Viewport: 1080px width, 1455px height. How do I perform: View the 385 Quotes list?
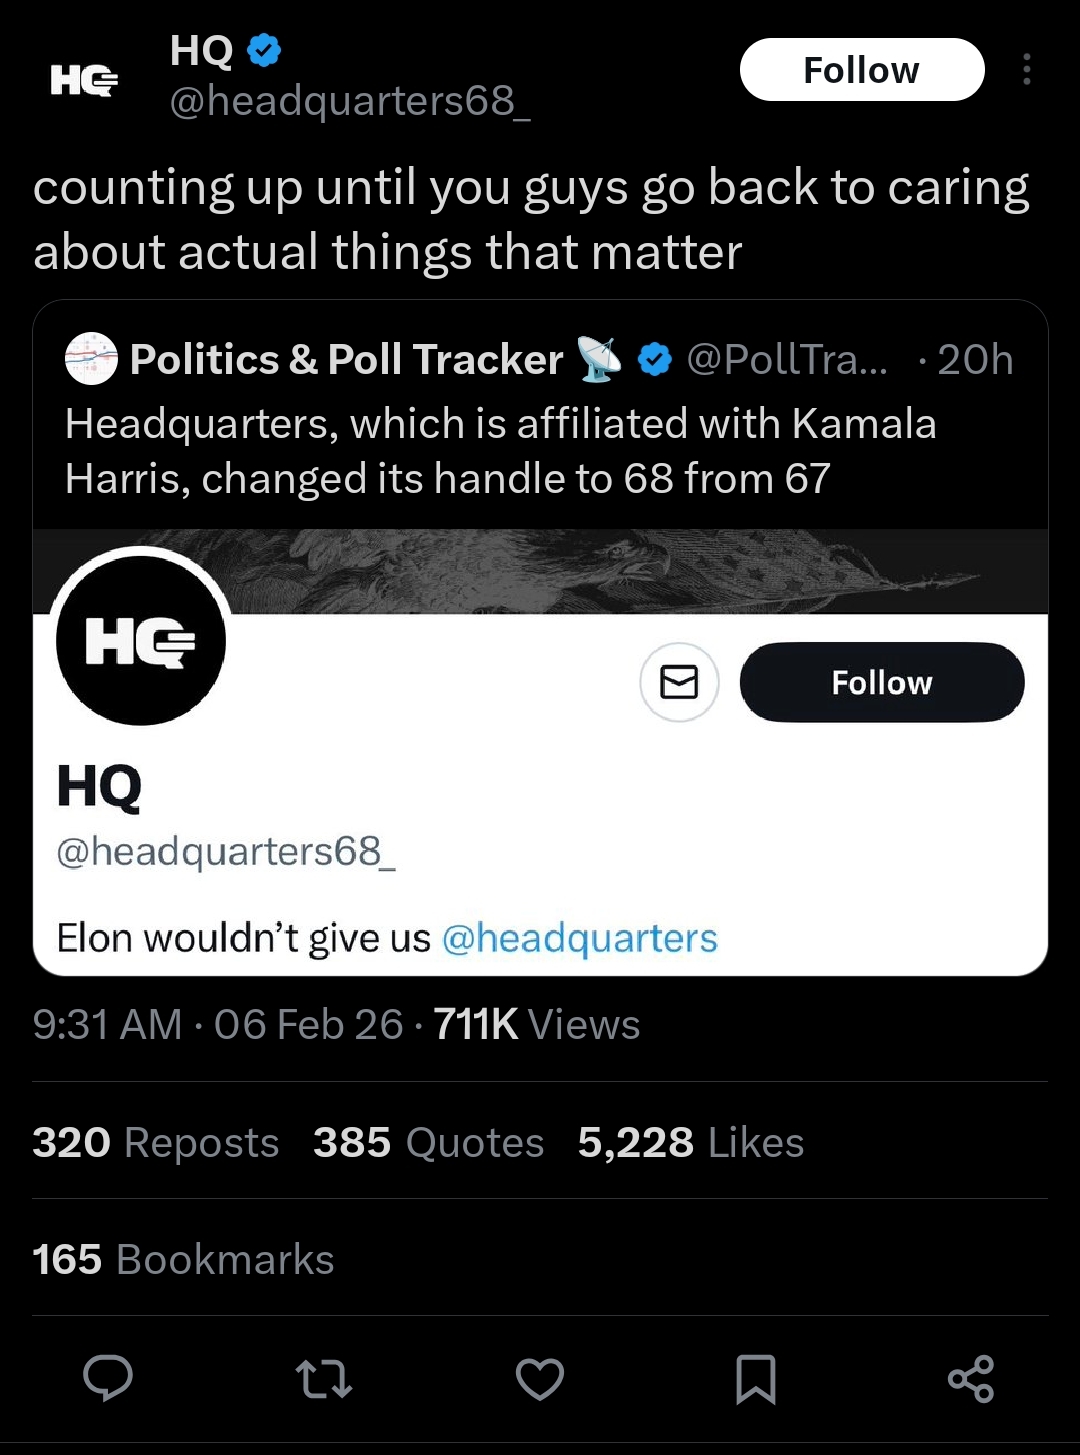pyautogui.click(x=428, y=1142)
